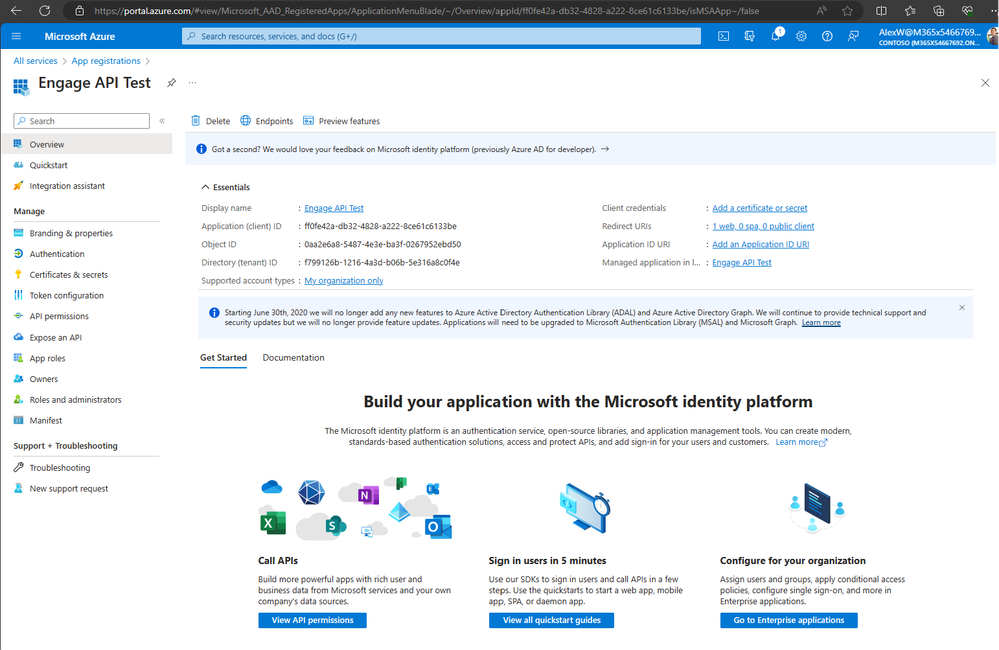Click Add a certificate or secret link
This screenshot has width=999, height=650.
[x=759, y=208]
